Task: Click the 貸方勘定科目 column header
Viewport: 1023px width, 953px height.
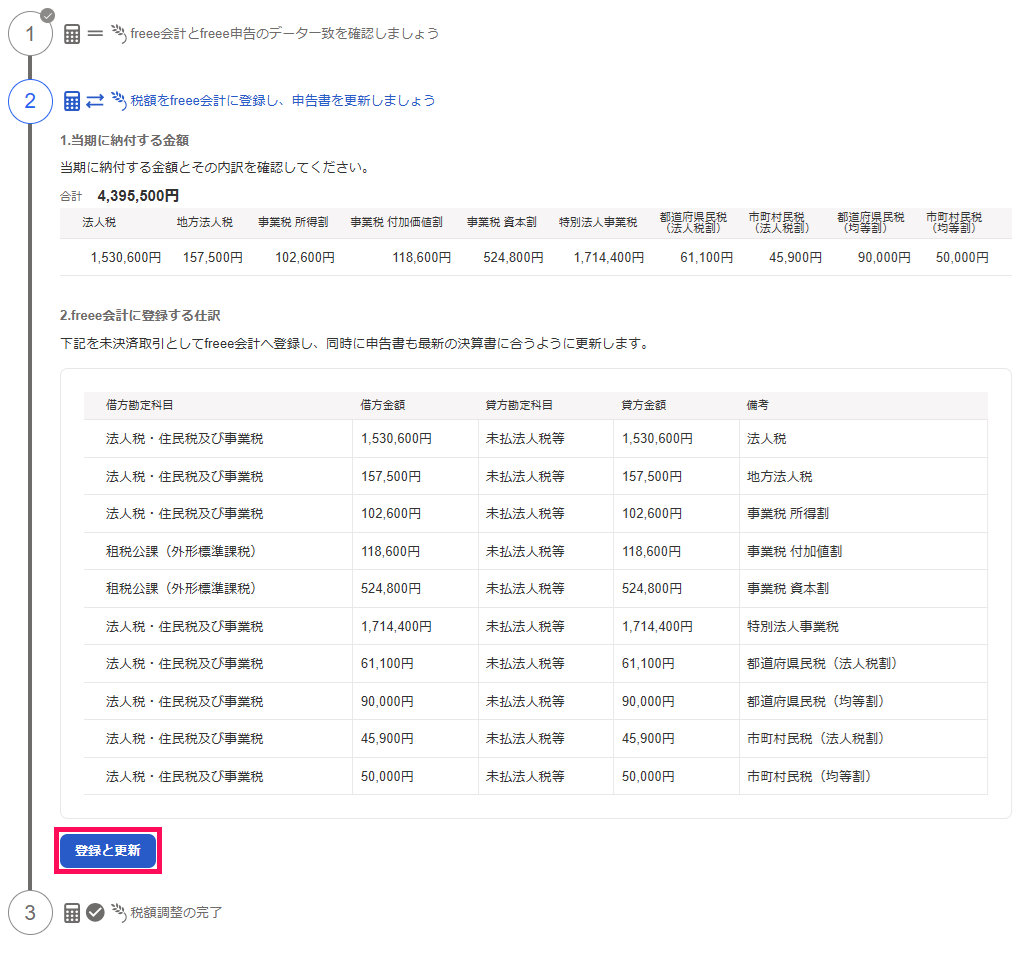Action: click(519, 405)
